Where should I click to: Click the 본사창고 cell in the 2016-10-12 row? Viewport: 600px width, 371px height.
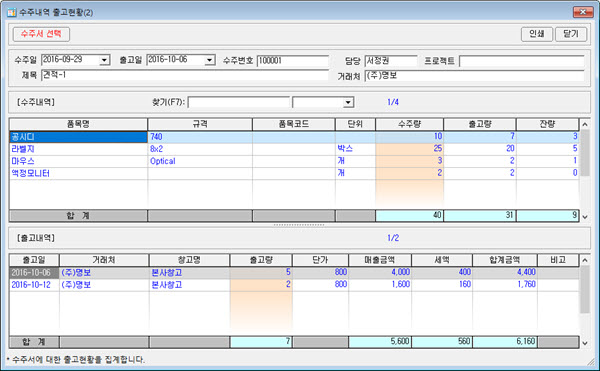point(189,285)
